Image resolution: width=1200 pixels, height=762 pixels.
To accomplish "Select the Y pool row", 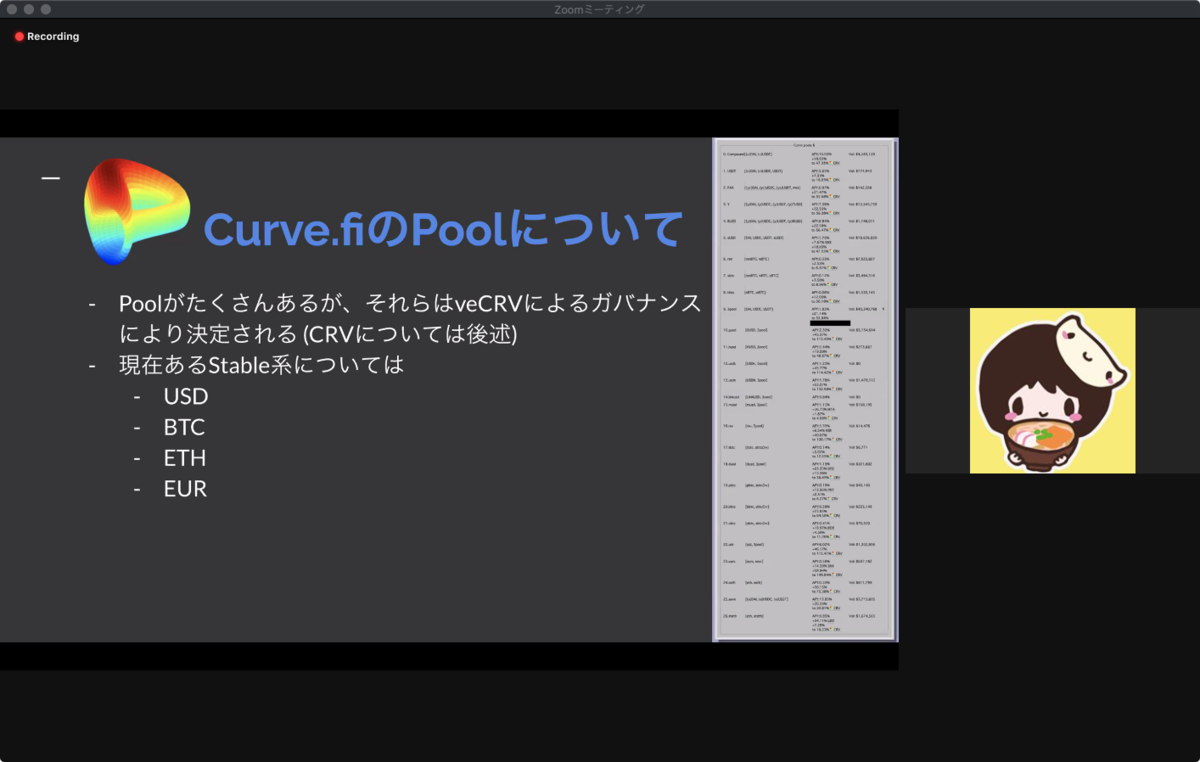I will pyautogui.click(x=725, y=204).
